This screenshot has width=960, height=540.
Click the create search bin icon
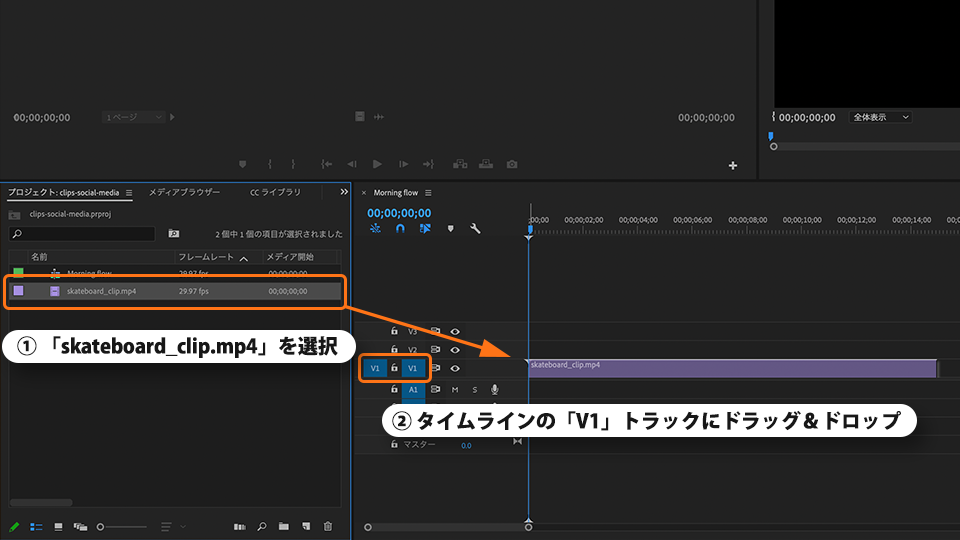pos(174,233)
